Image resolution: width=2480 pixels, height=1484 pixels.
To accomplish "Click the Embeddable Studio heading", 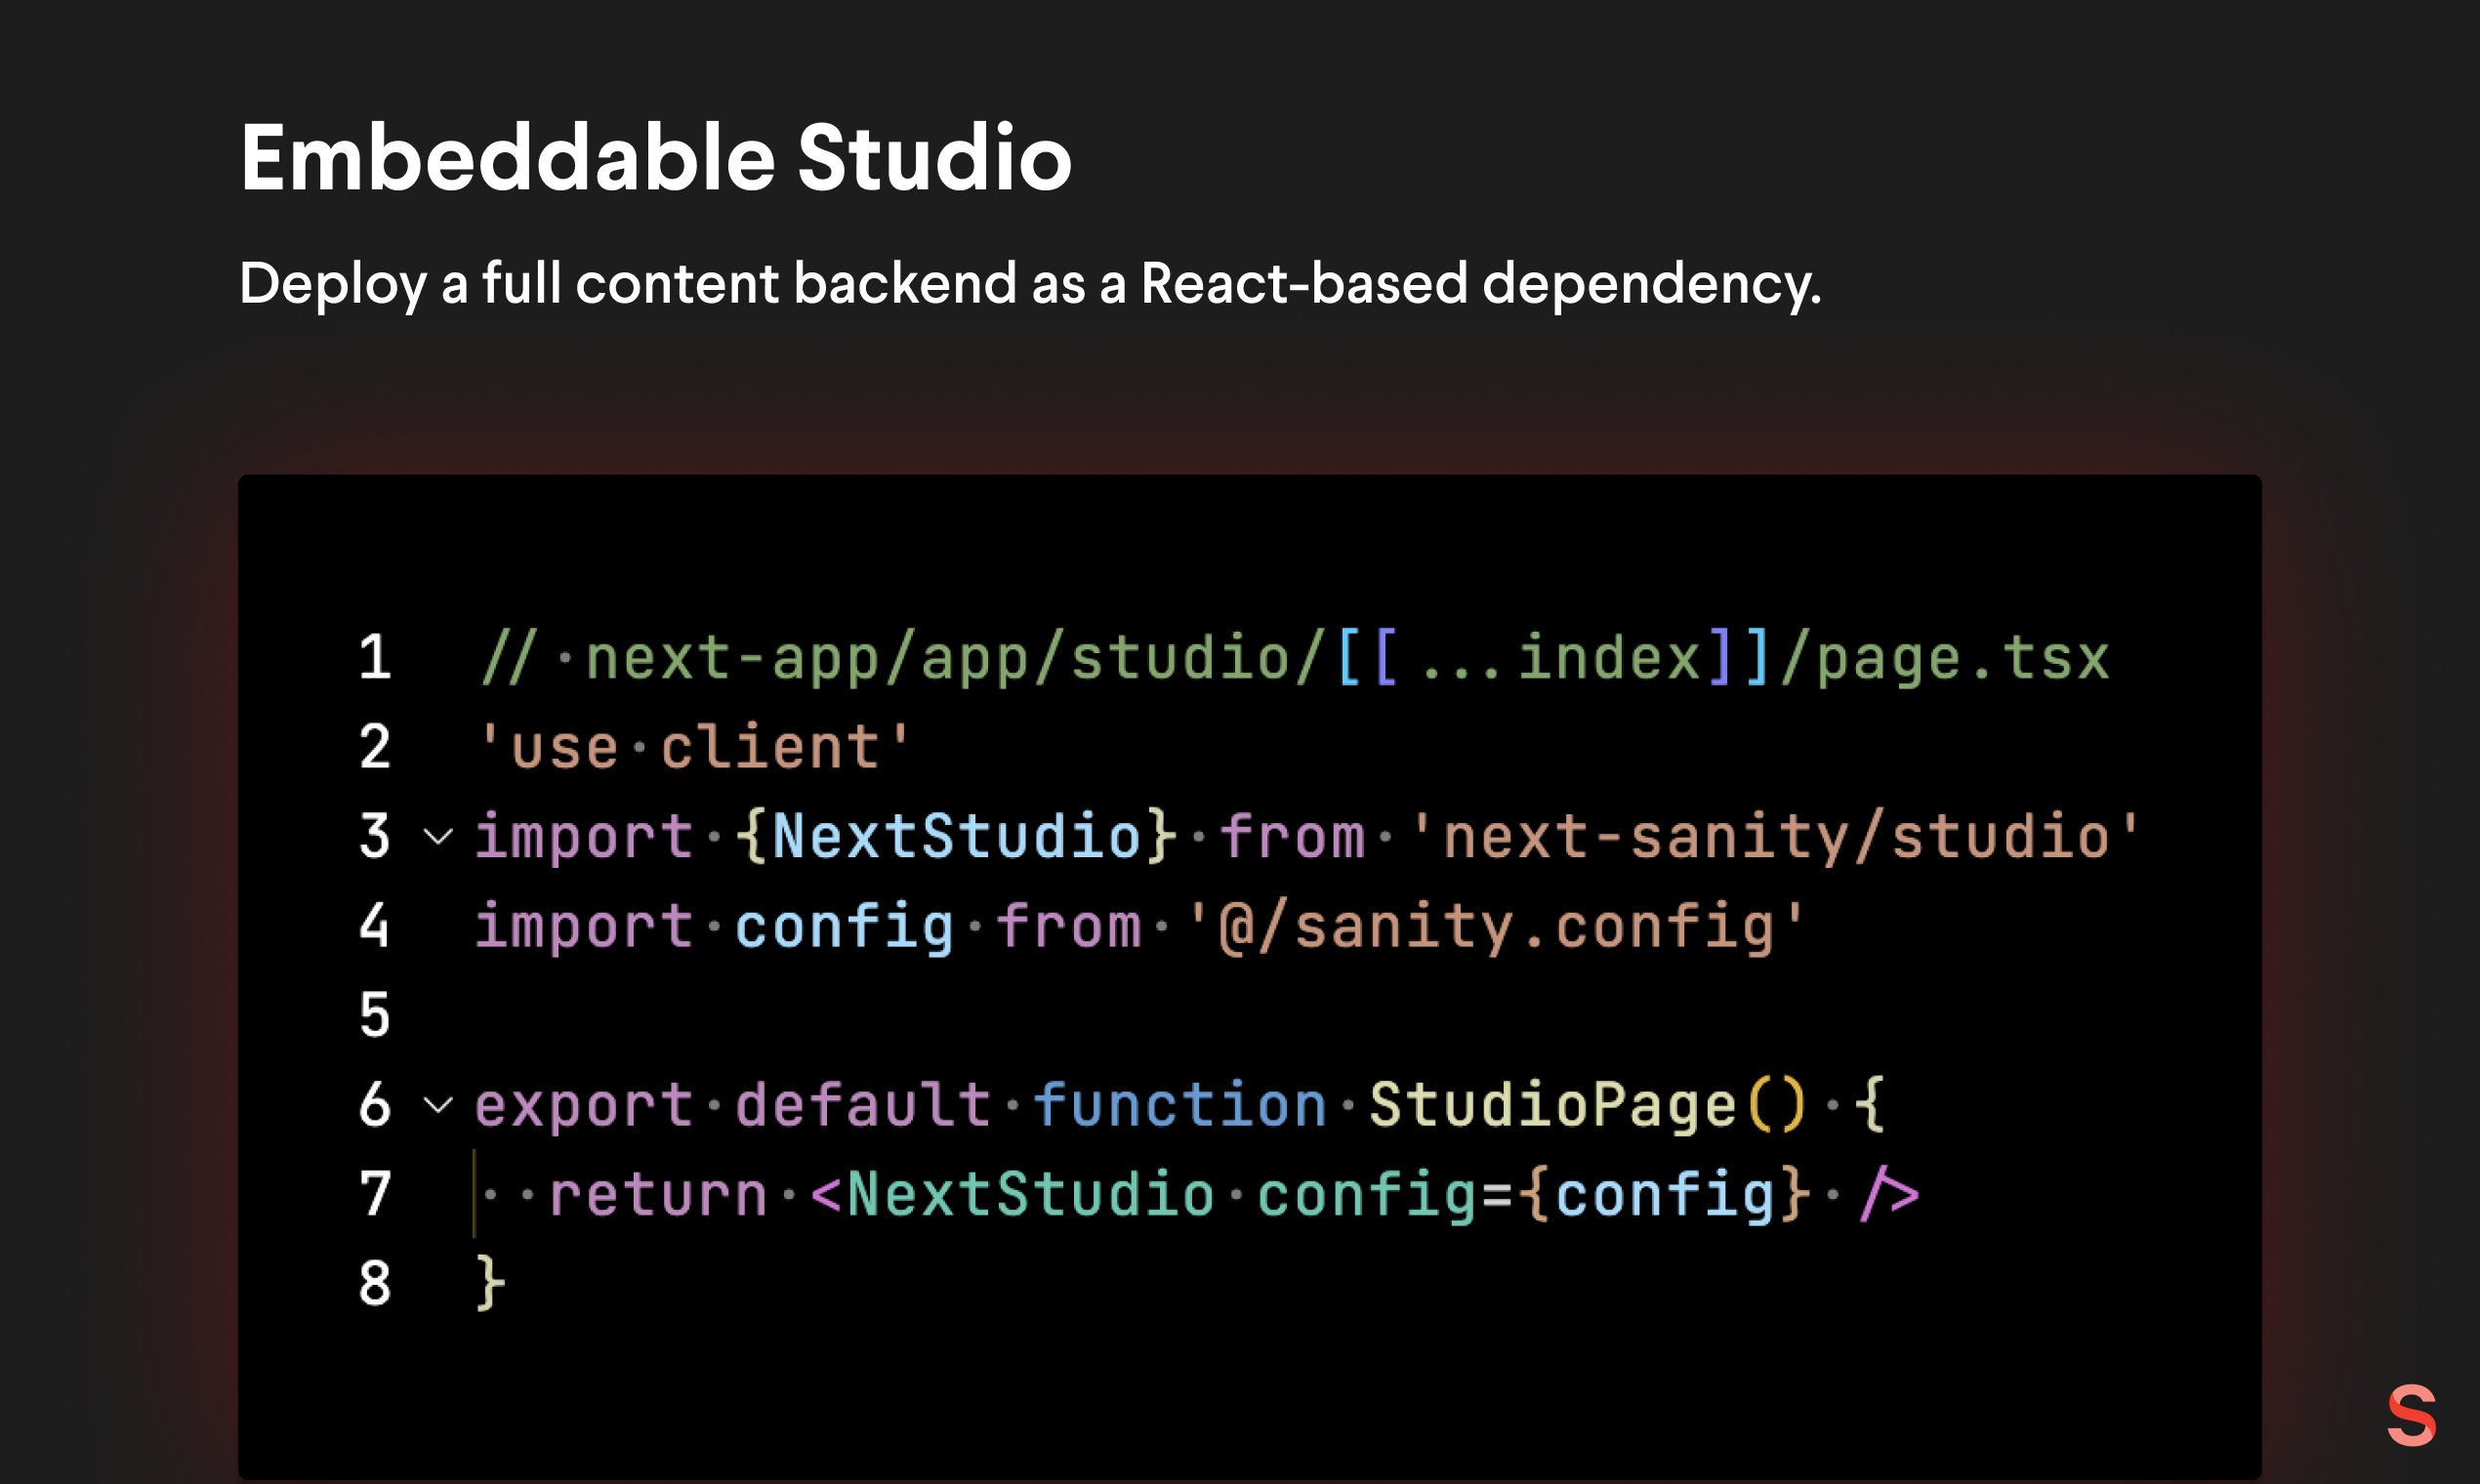I will pyautogui.click(x=655, y=157).
